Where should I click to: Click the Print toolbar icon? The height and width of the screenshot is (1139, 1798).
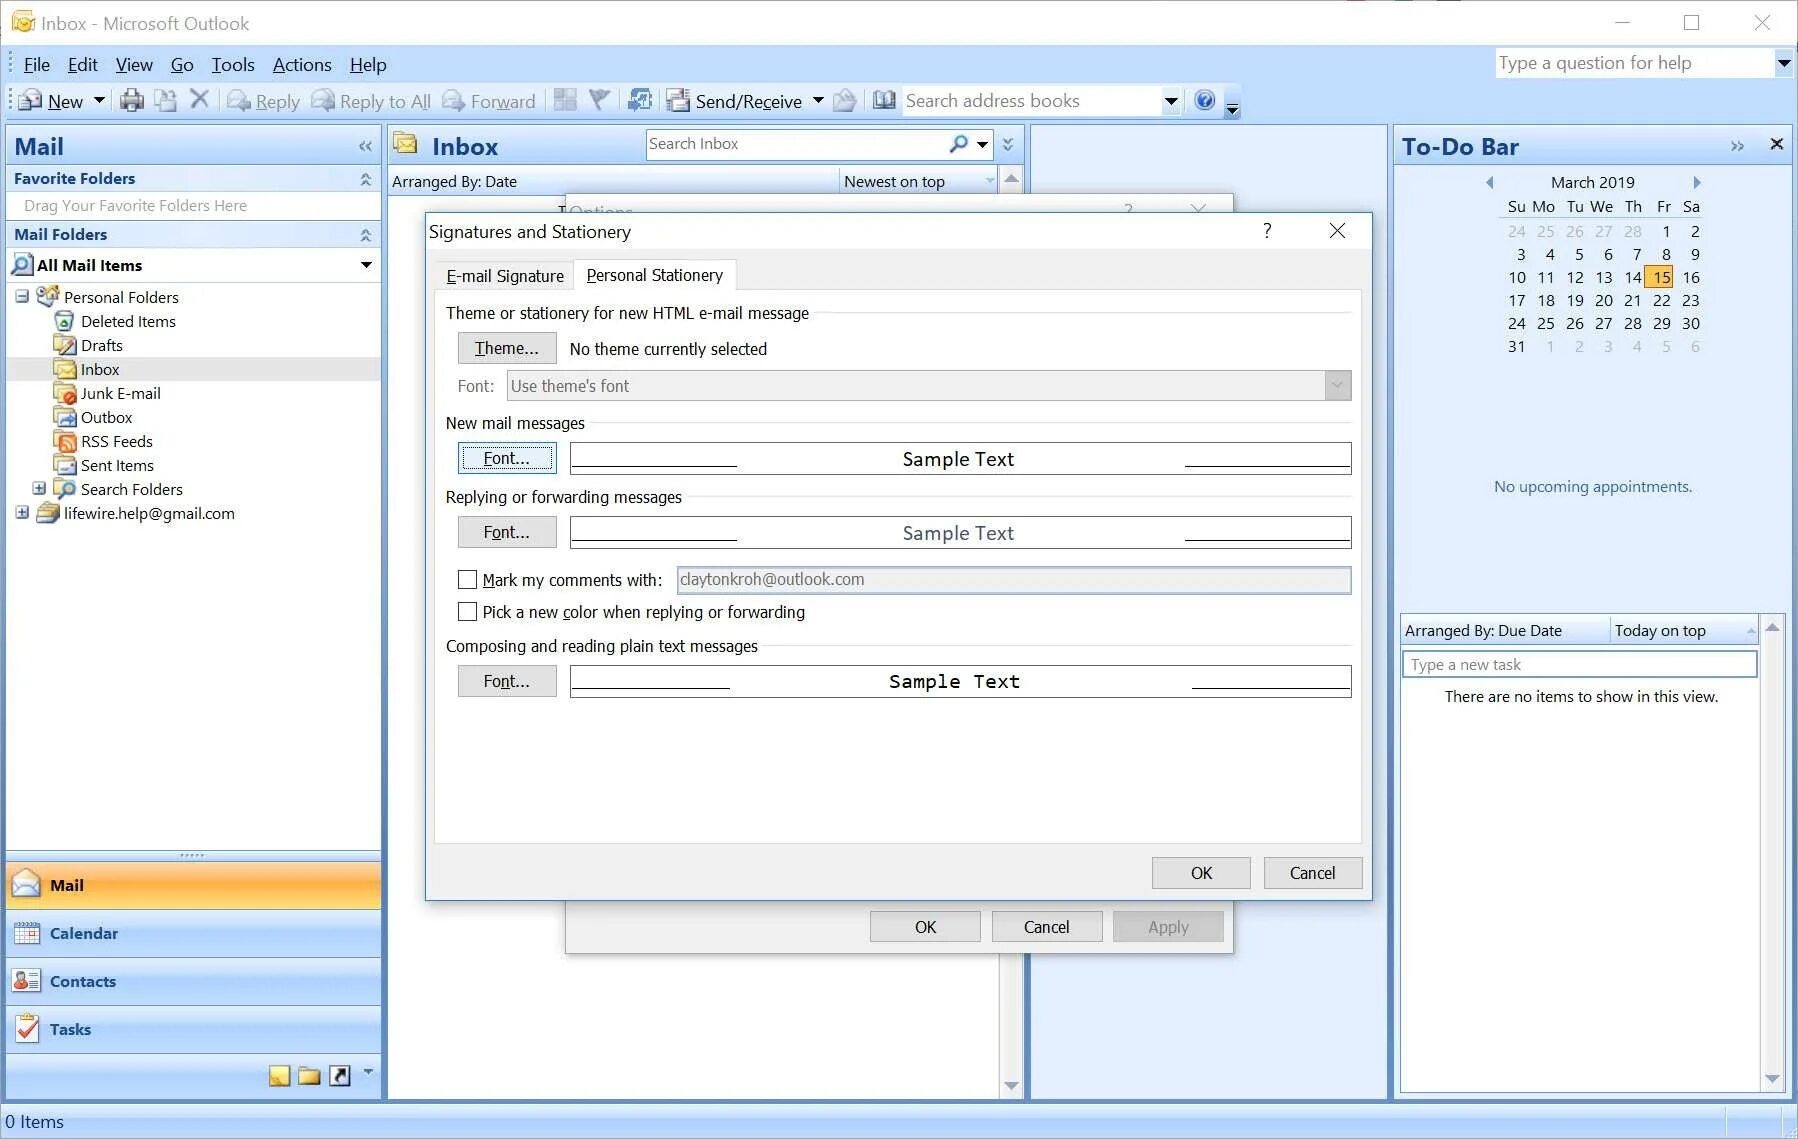click(132, 100)
